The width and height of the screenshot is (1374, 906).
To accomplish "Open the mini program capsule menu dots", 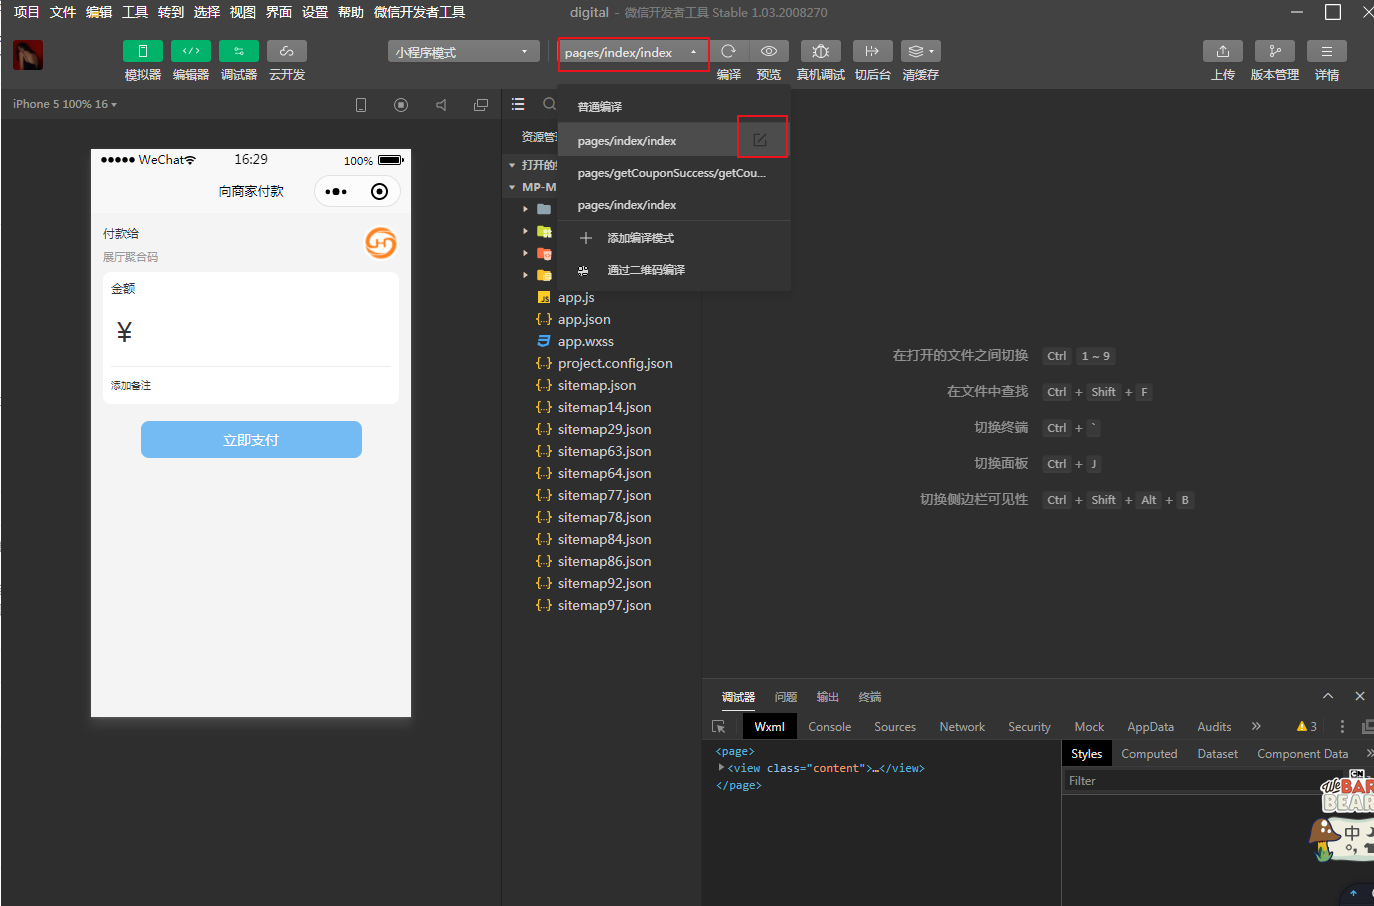I will coord(336,191).
